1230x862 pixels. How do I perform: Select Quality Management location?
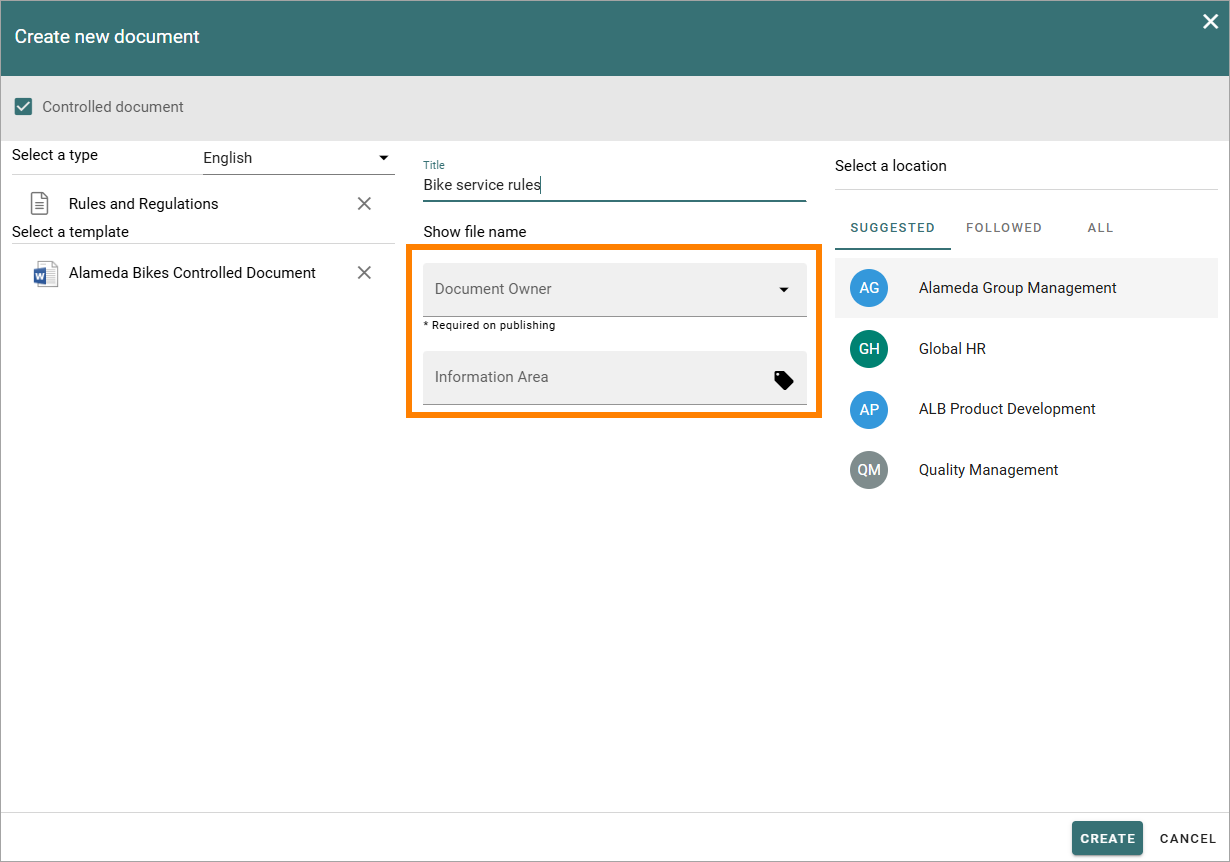[1026, 470]
